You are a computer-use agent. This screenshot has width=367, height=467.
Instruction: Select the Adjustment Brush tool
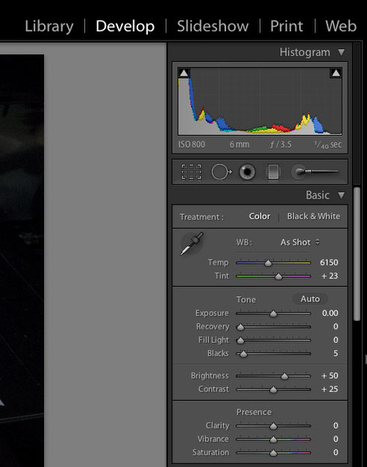315,172
